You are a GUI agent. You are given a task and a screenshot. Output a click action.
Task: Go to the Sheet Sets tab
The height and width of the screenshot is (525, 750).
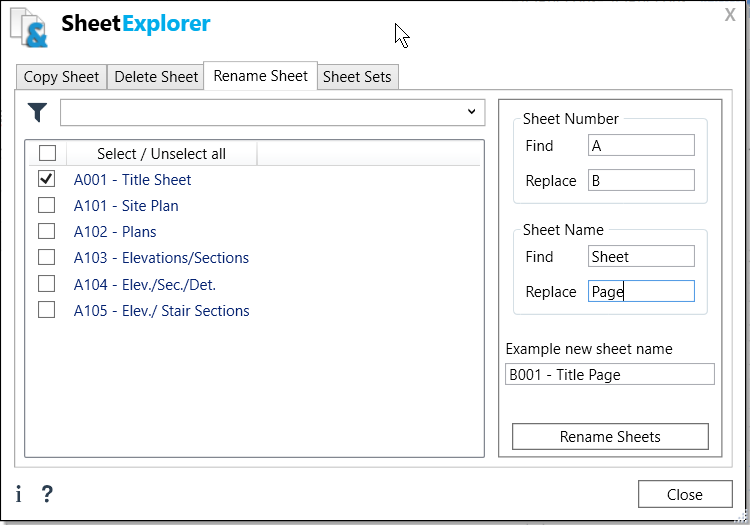357,77
